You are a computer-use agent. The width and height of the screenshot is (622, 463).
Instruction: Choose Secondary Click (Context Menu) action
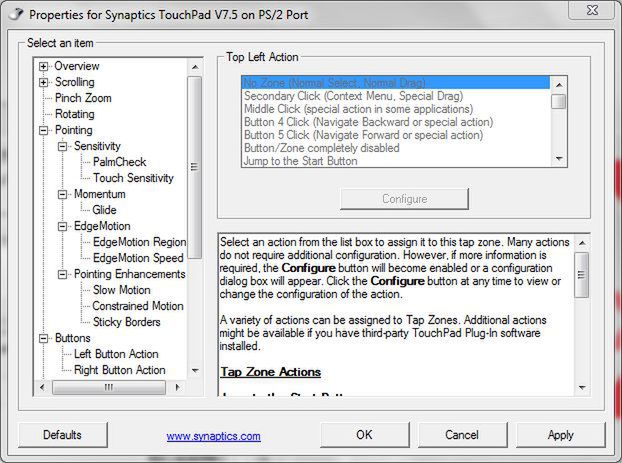point(395,96)
